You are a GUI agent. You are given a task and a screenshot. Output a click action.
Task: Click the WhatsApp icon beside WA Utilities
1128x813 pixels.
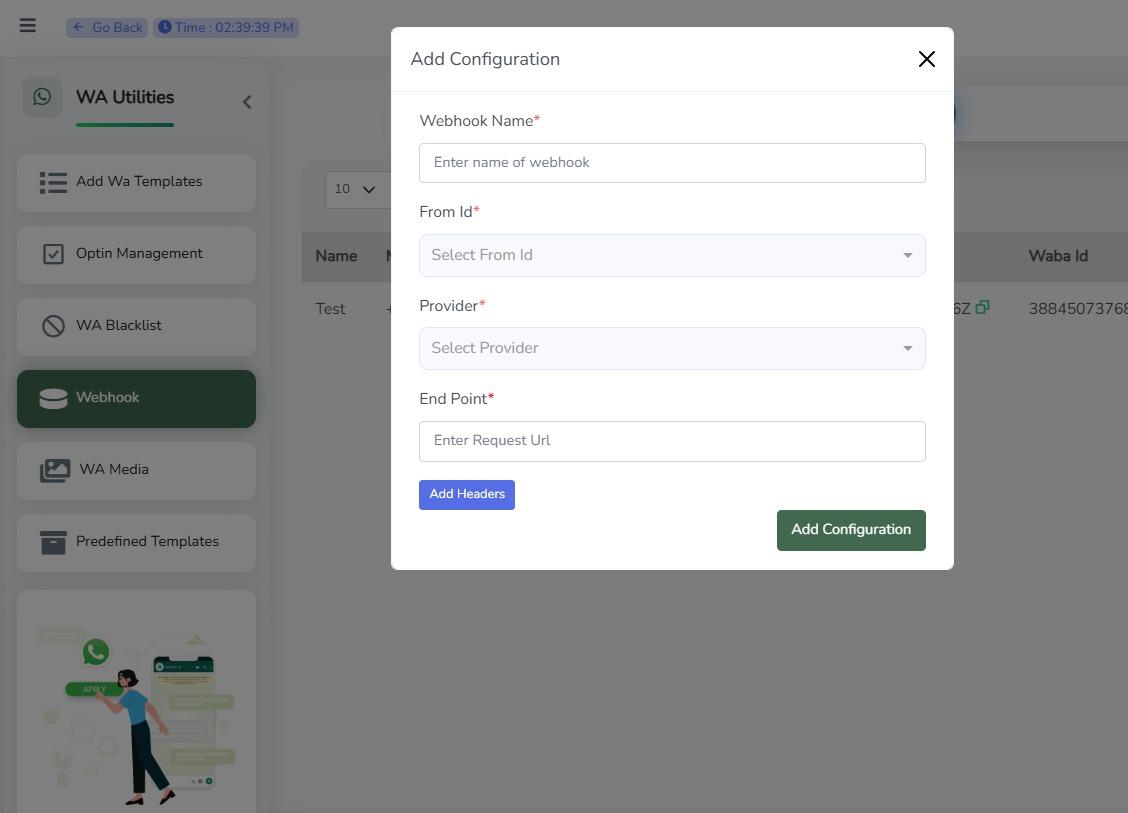pyautogui.click(x=42, y=96)
